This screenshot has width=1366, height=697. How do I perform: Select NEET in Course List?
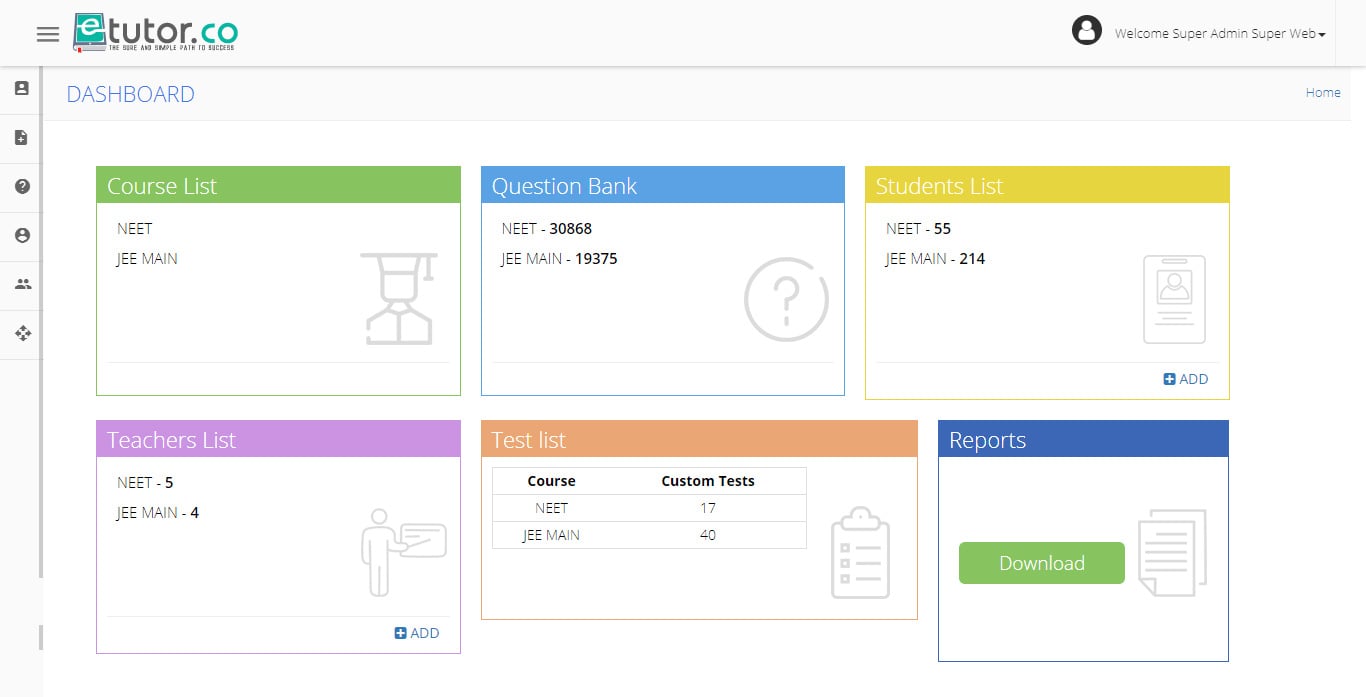click(x=135, y=228)
